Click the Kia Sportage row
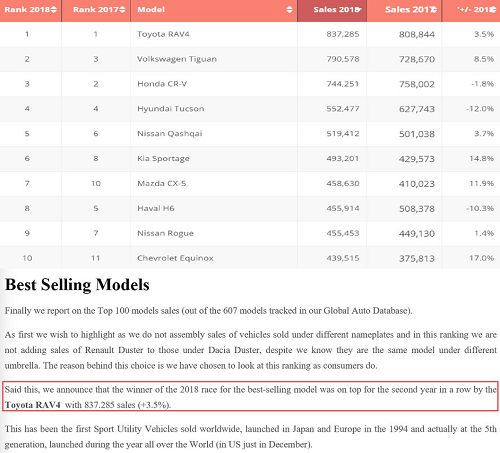The image size is (500, 453). click(x=250, y=159)
